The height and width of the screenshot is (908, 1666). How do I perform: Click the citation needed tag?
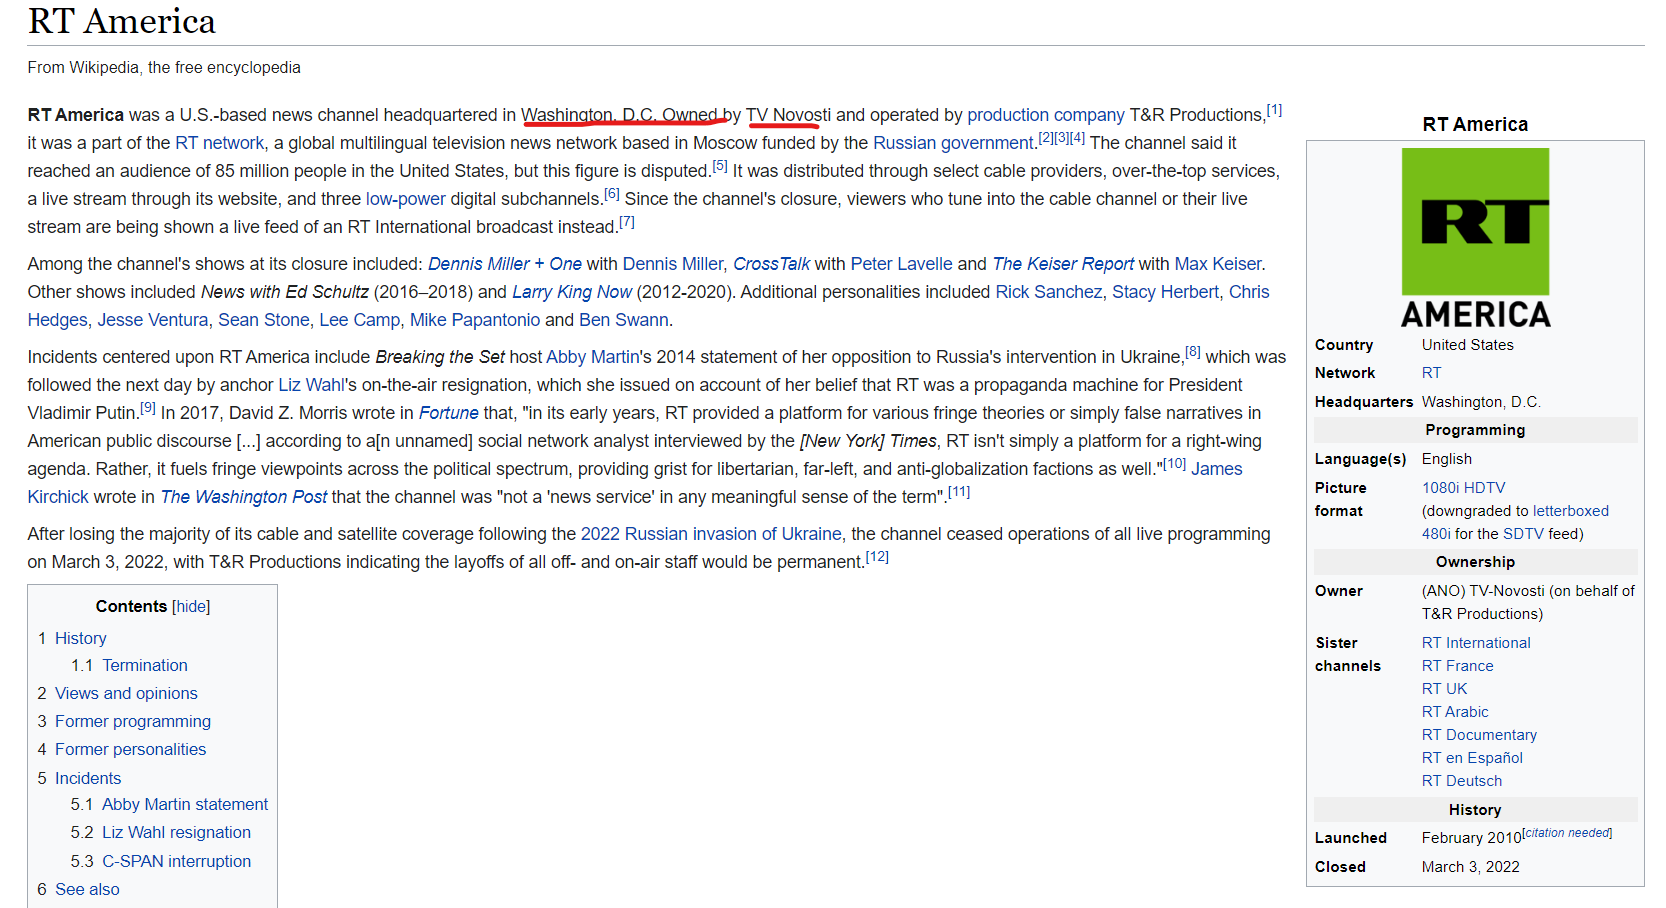pyautogui.click(x=1567, y=833)
